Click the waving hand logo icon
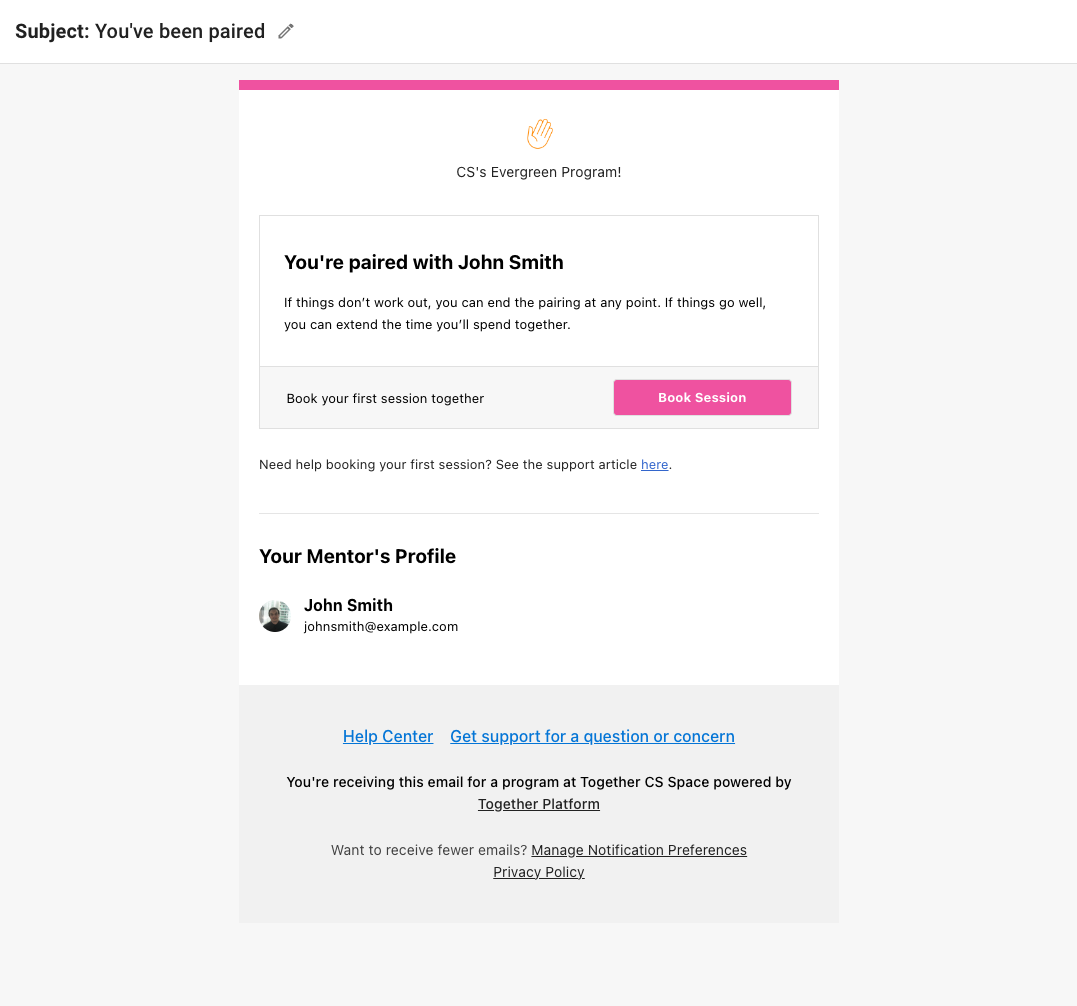The image size is (1077, 1006). coord(540,133)
